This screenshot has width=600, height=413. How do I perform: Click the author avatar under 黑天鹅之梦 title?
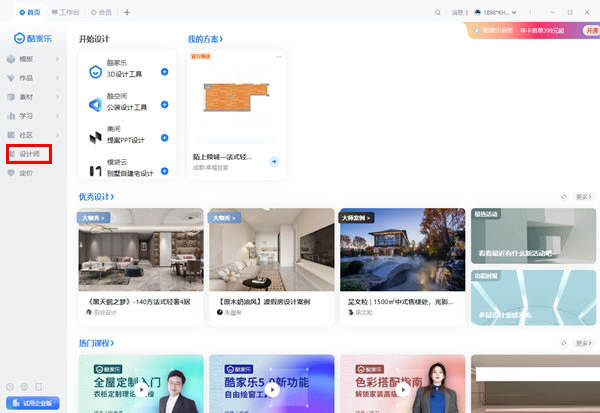click(89, 312)
